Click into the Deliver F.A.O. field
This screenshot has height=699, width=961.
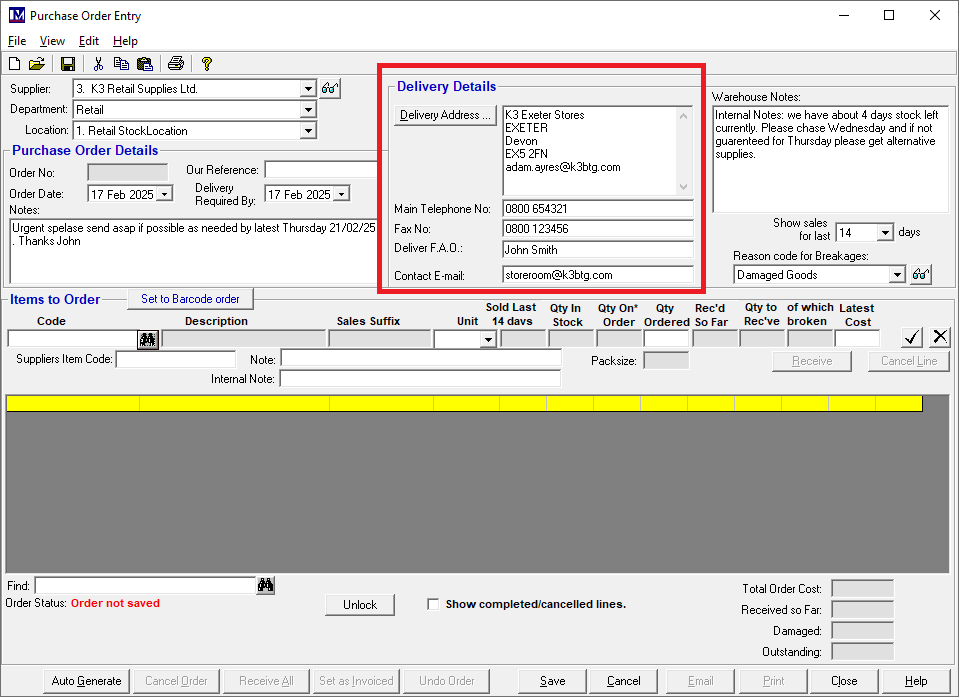pyautogui.click(x=597, y=250)
